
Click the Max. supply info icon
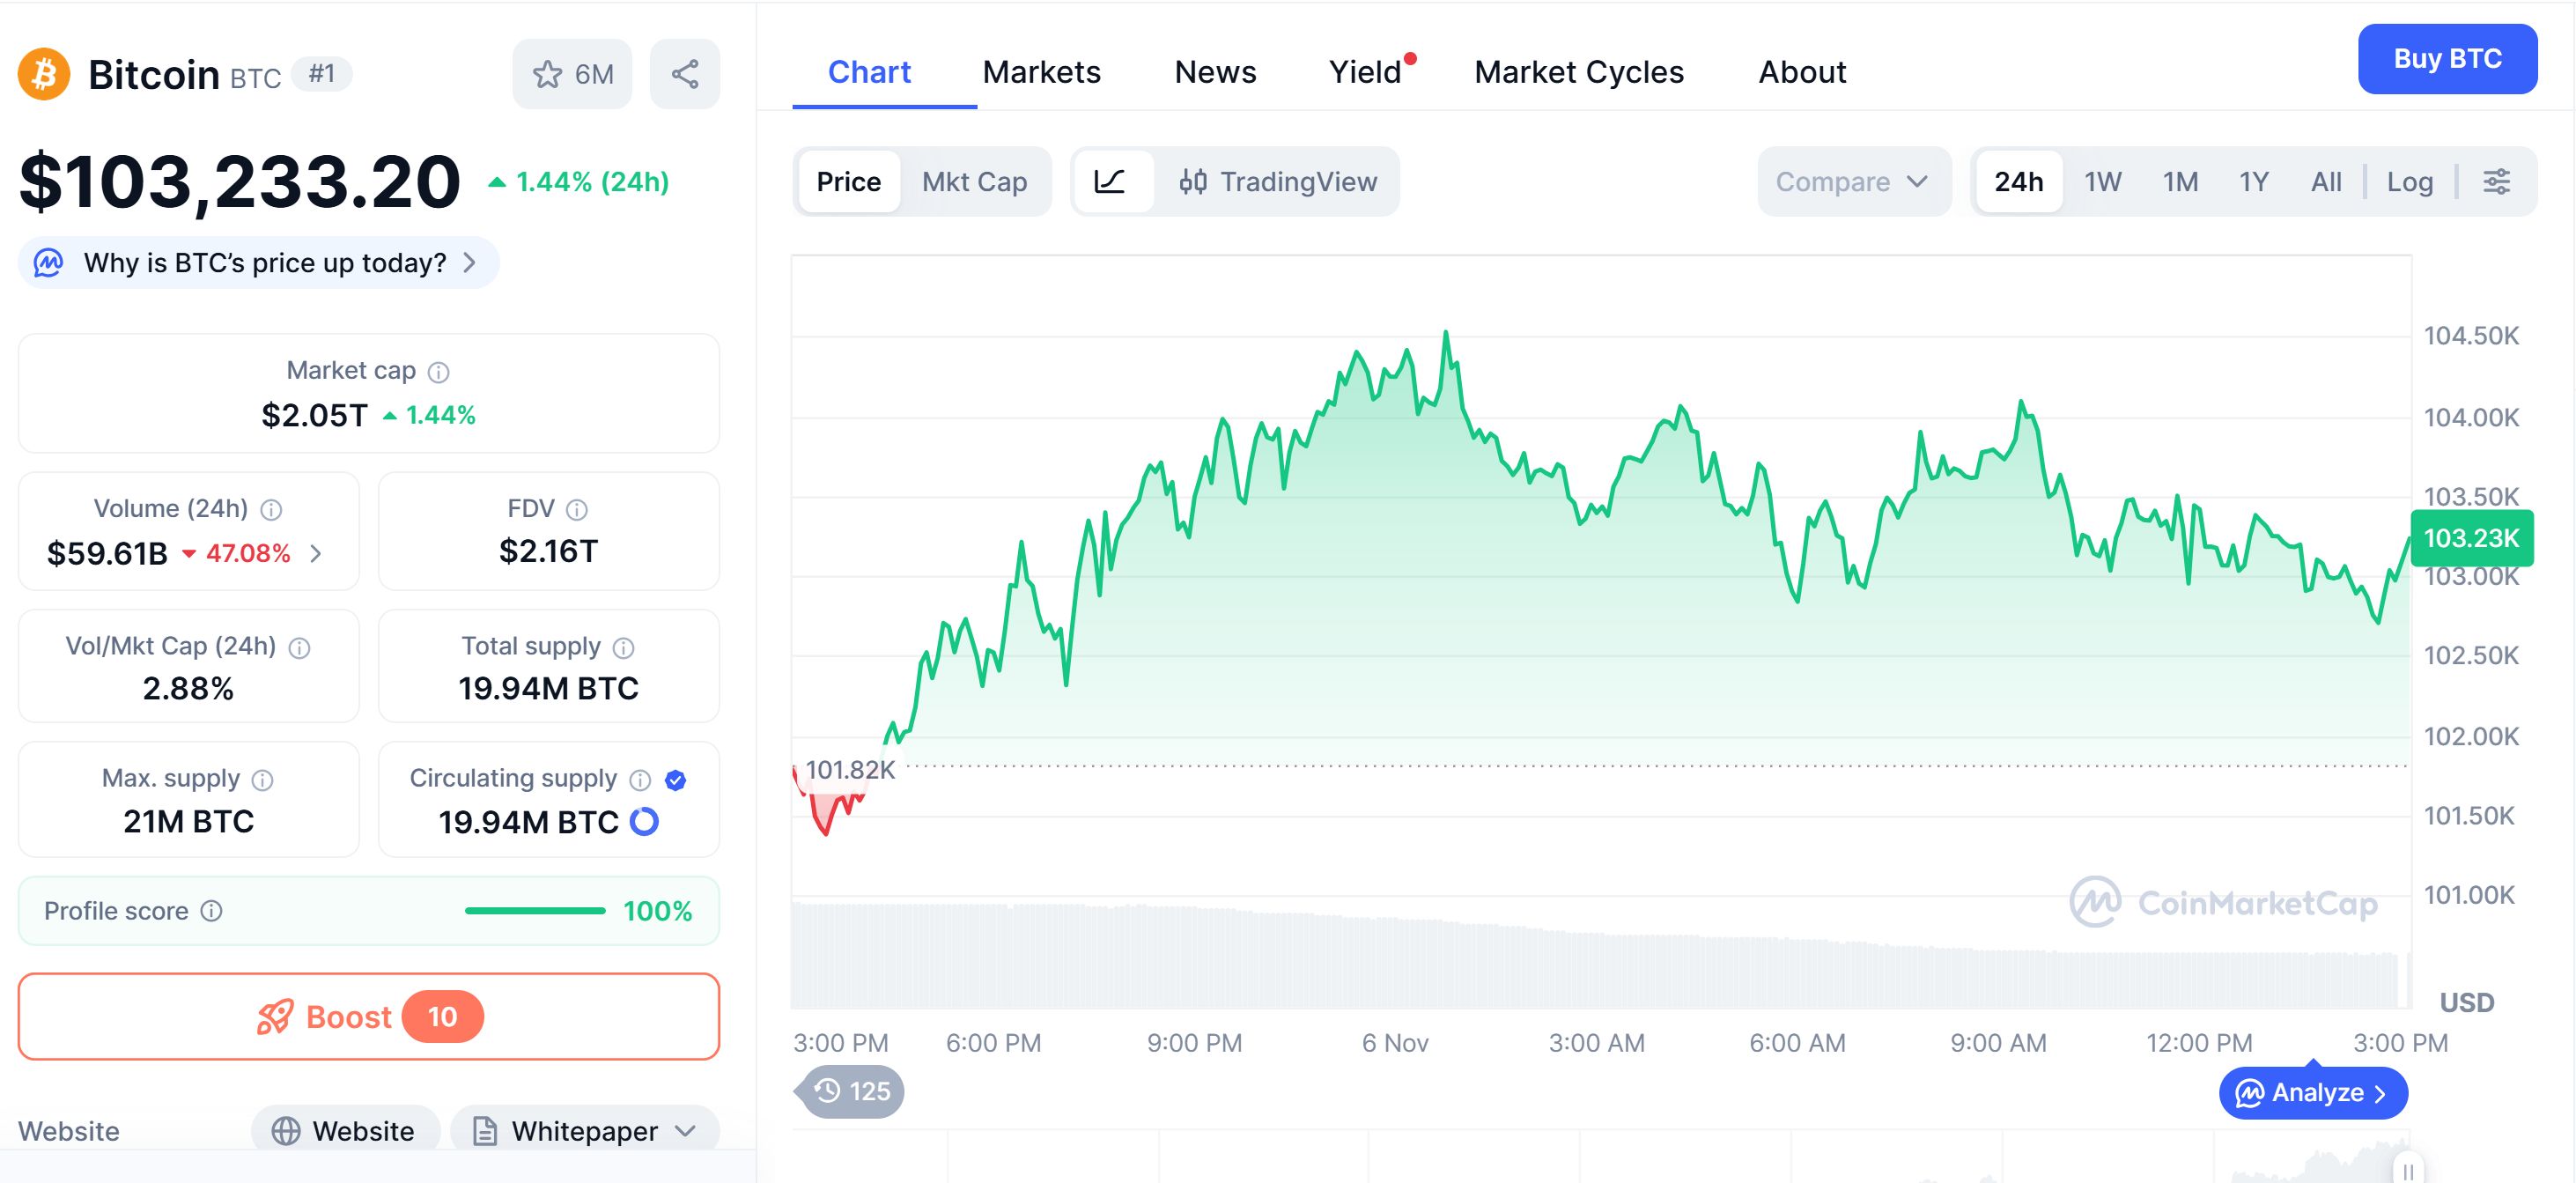click(262, 780)
